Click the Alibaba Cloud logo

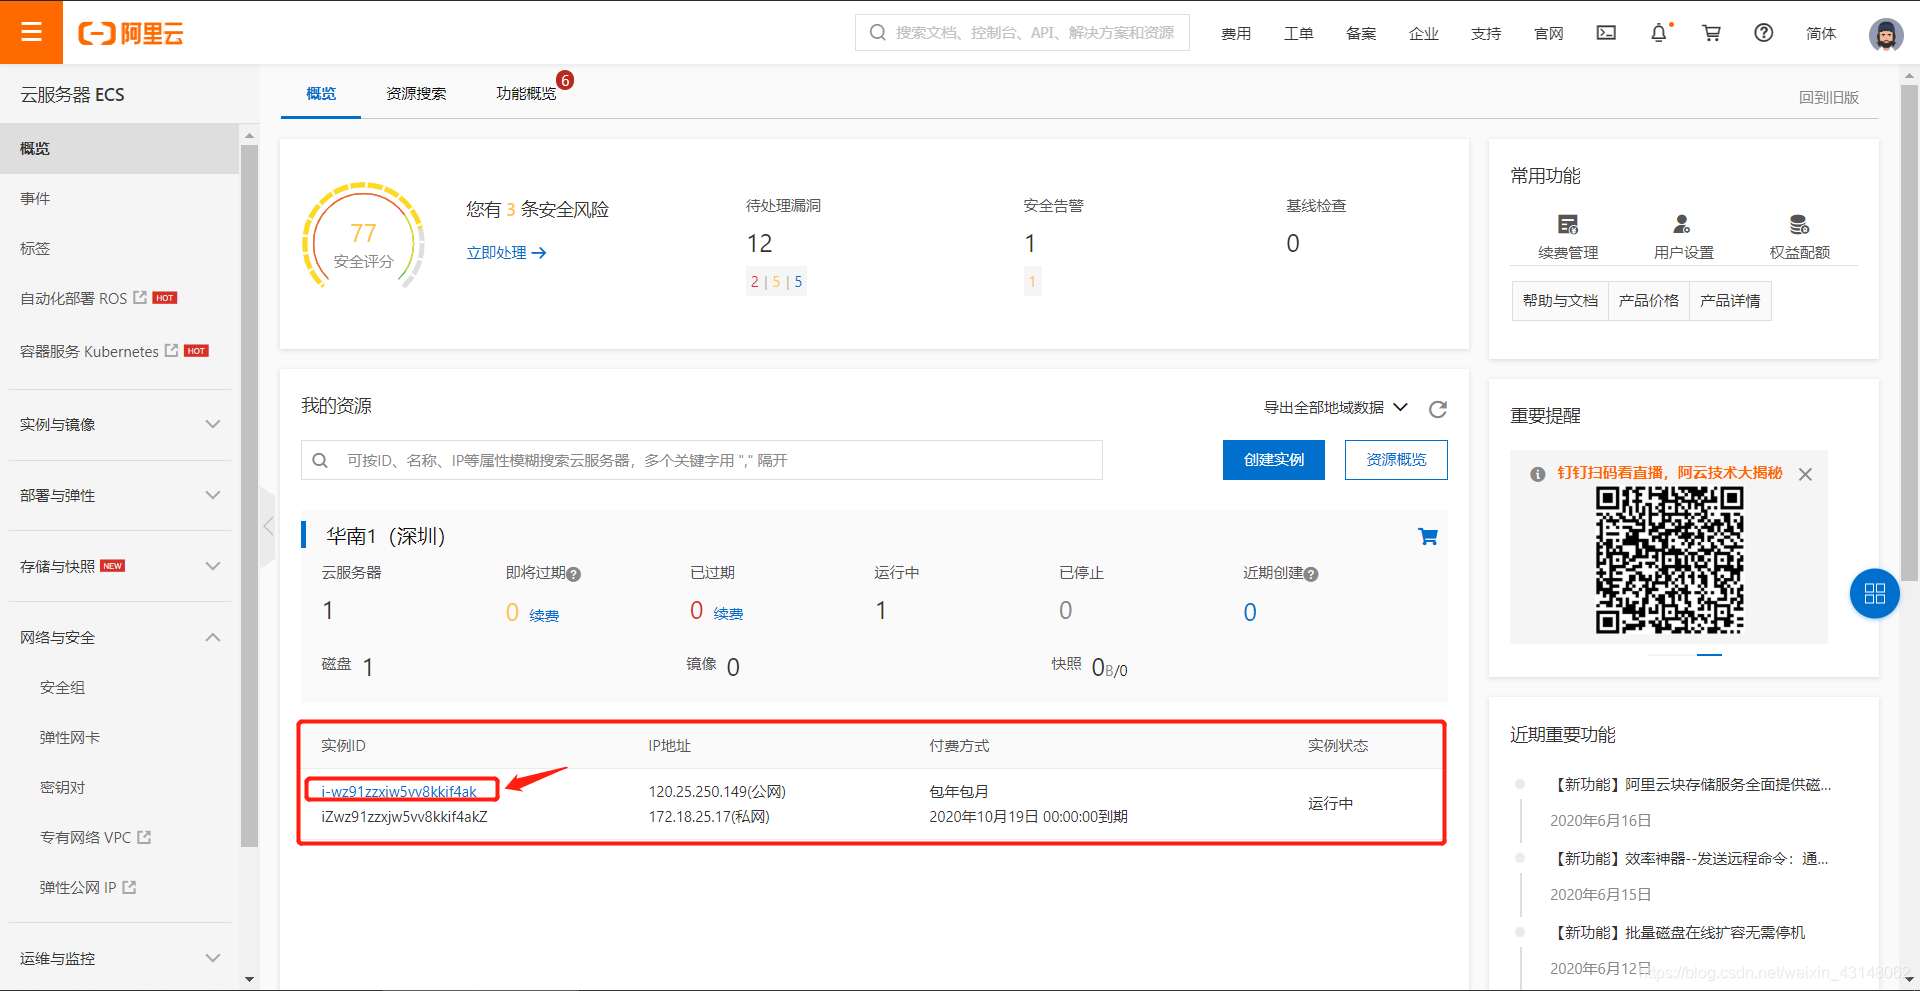131,33
